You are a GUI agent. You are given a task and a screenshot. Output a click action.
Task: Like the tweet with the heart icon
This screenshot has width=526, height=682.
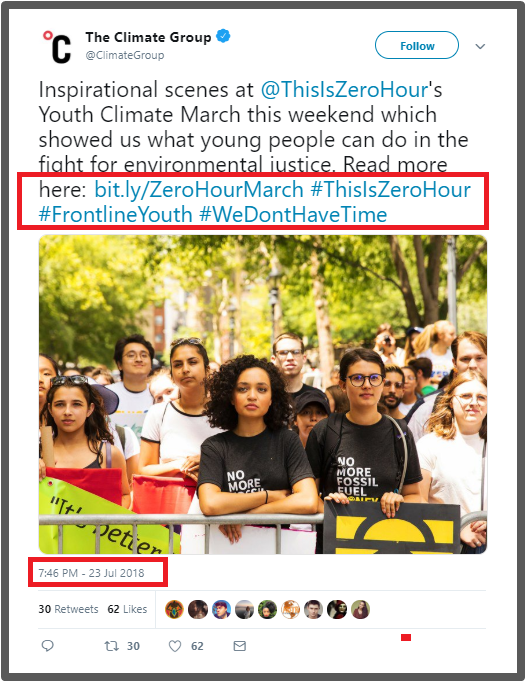175,646
